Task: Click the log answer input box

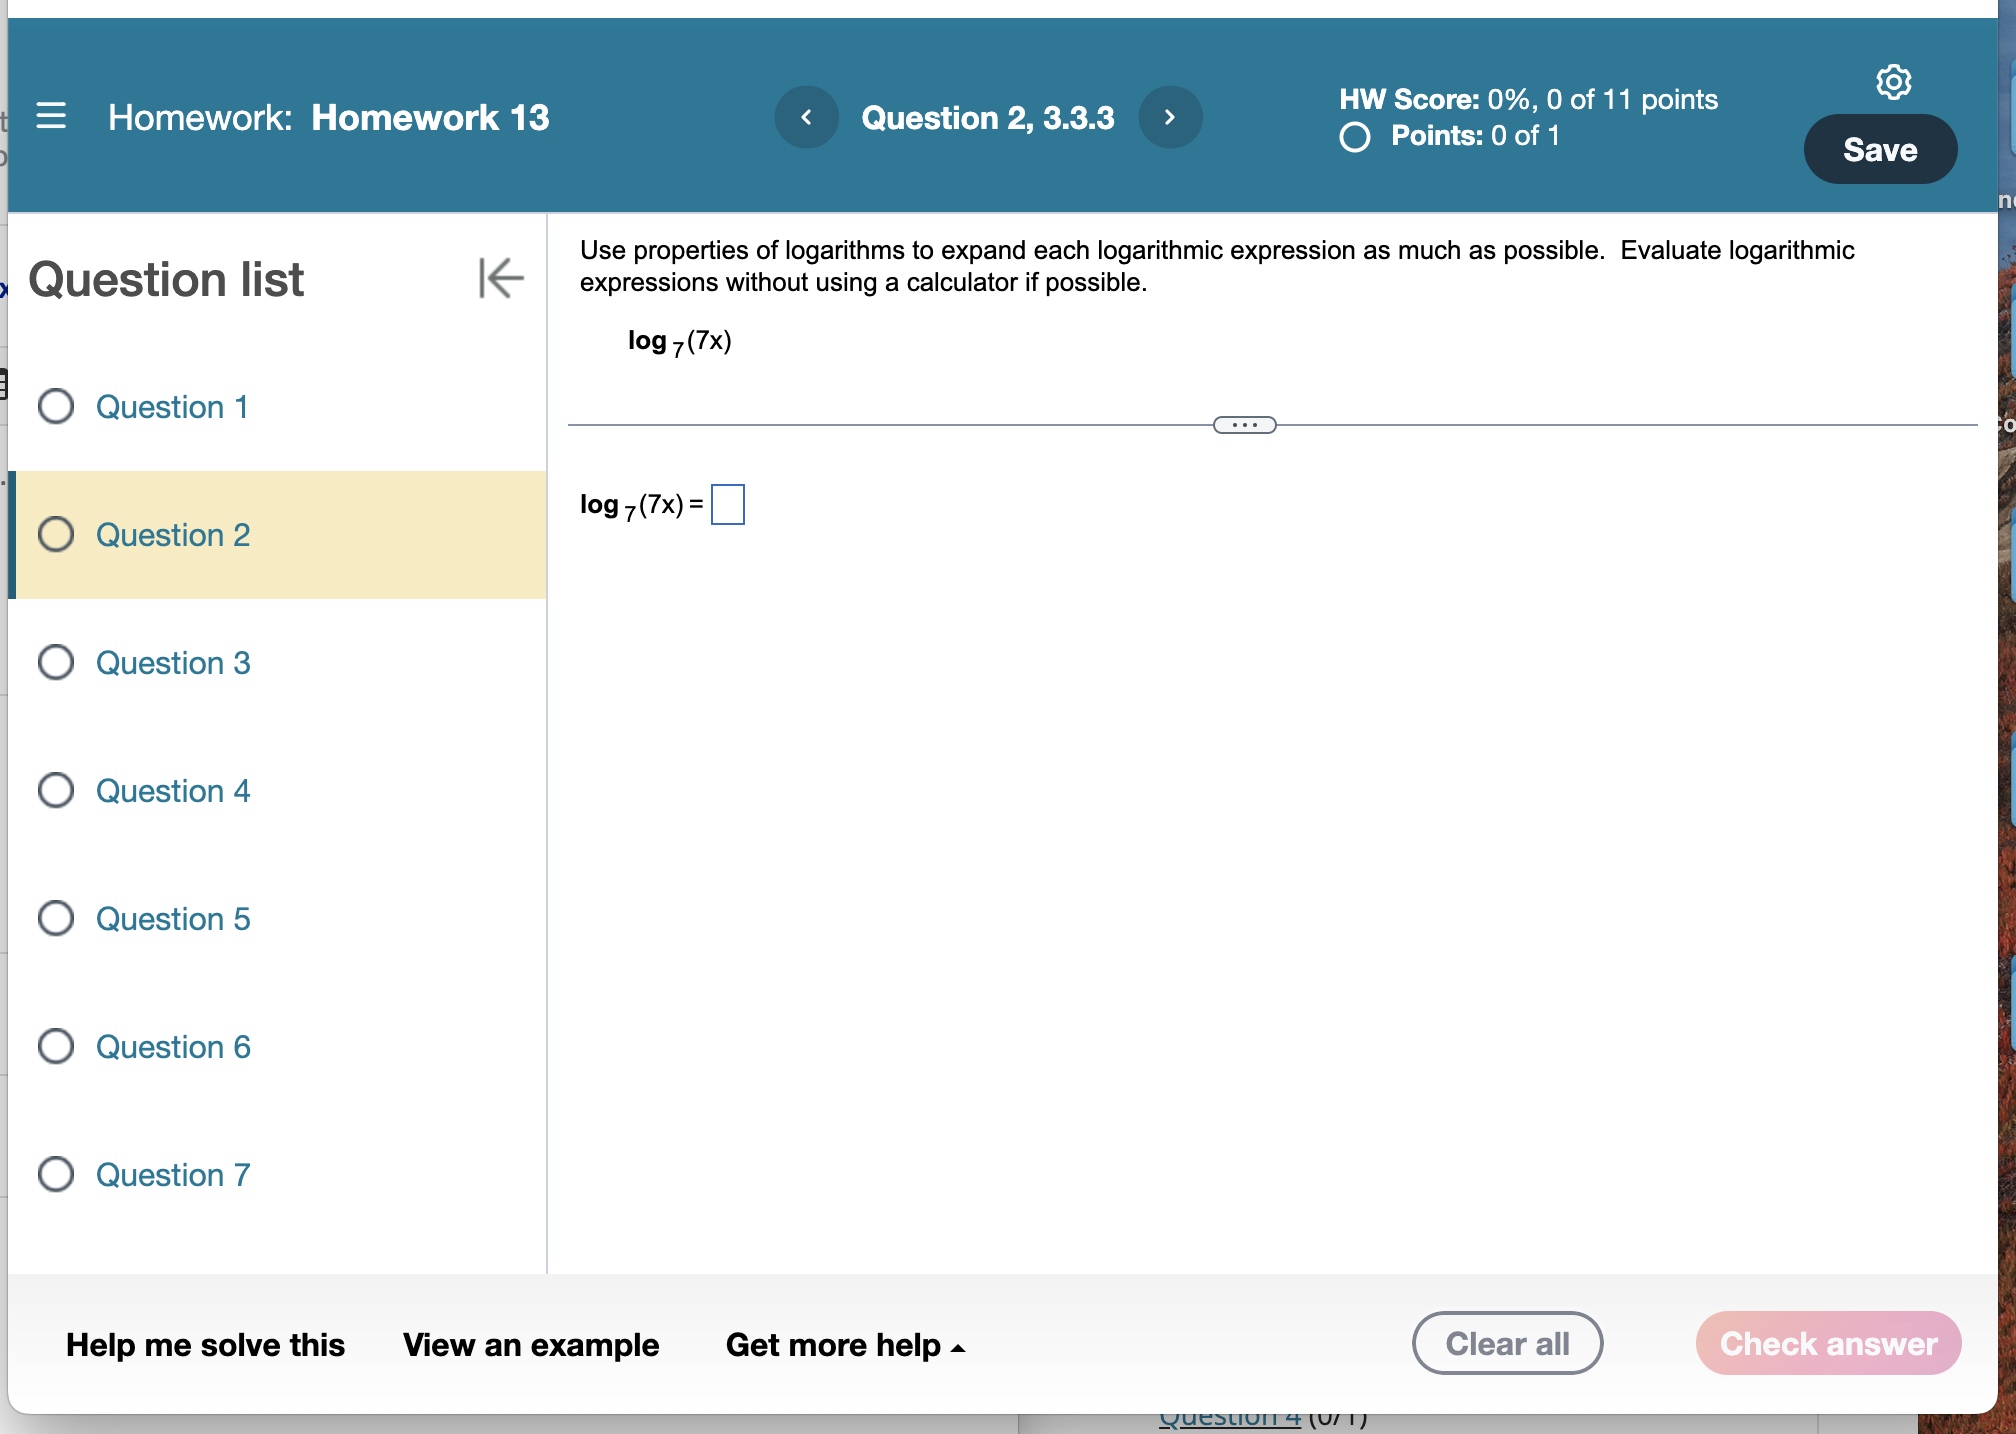Action: [x=727, y=504]
